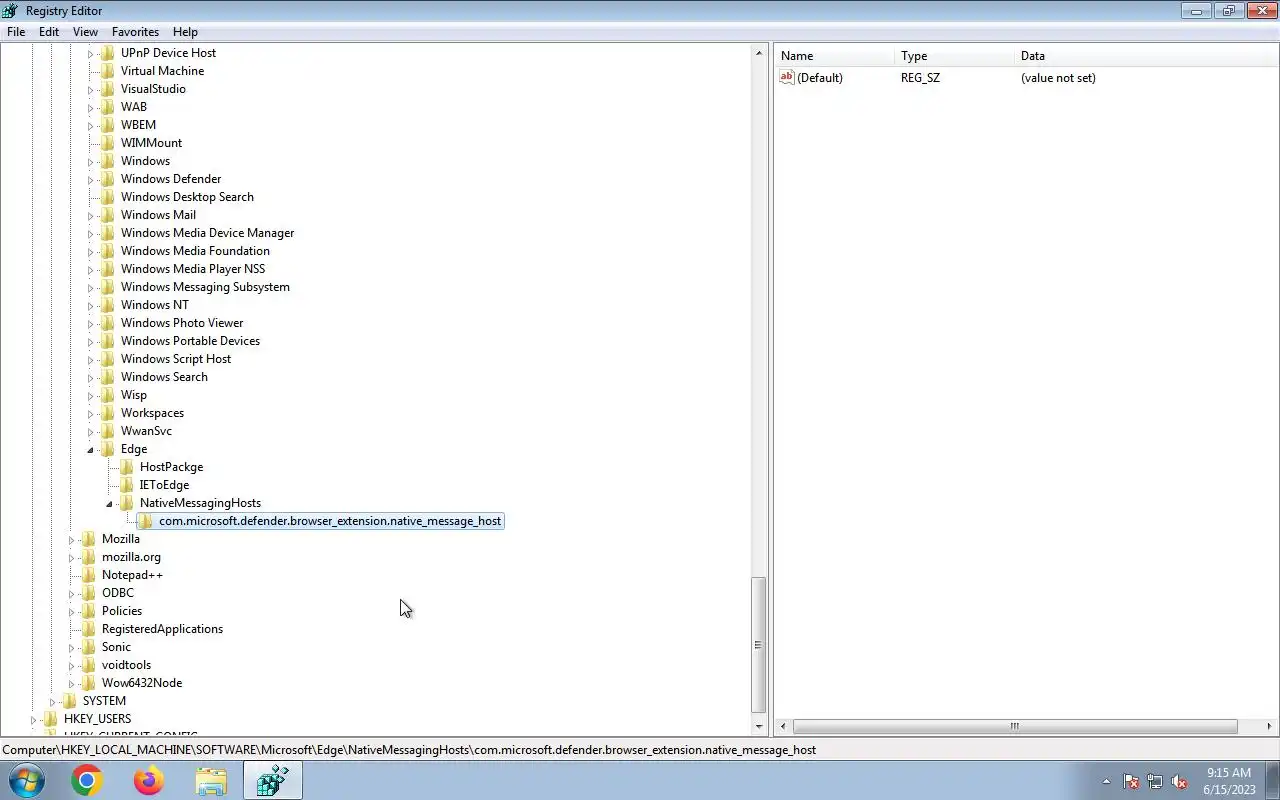Select the Windows Media Foundation key
Screen dimensions: 1280x800
195,251
